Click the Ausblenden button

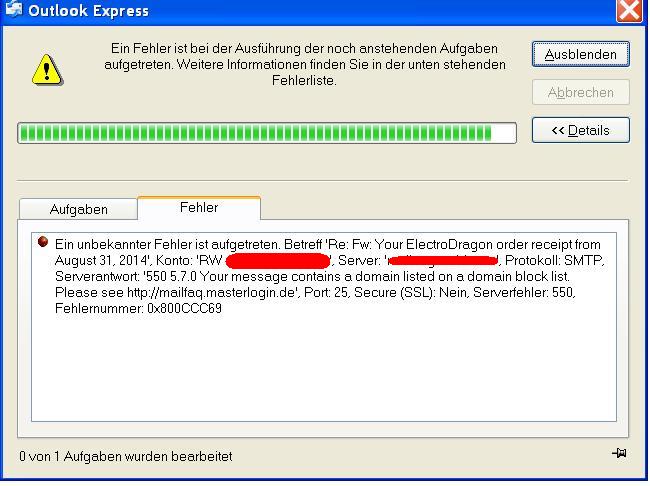pos(581,54)
